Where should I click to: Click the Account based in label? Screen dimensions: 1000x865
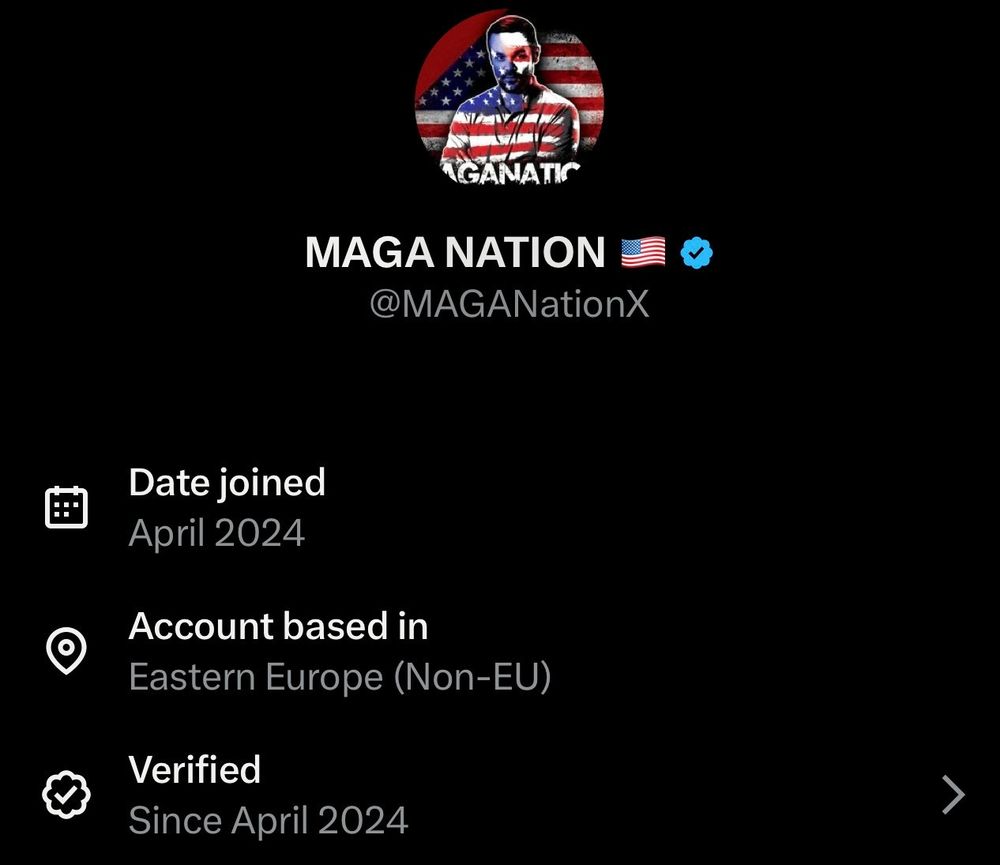click(278, 627)
